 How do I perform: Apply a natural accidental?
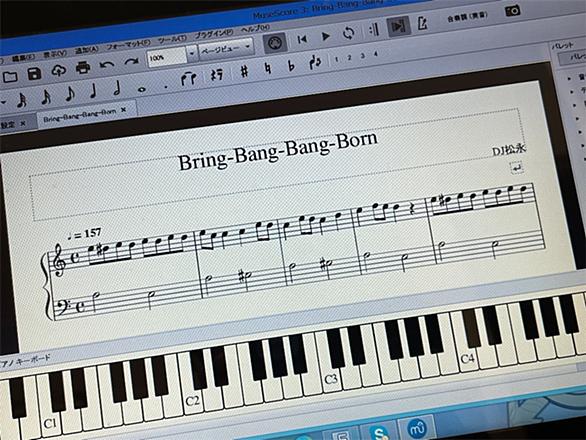[x=268, y=69]
